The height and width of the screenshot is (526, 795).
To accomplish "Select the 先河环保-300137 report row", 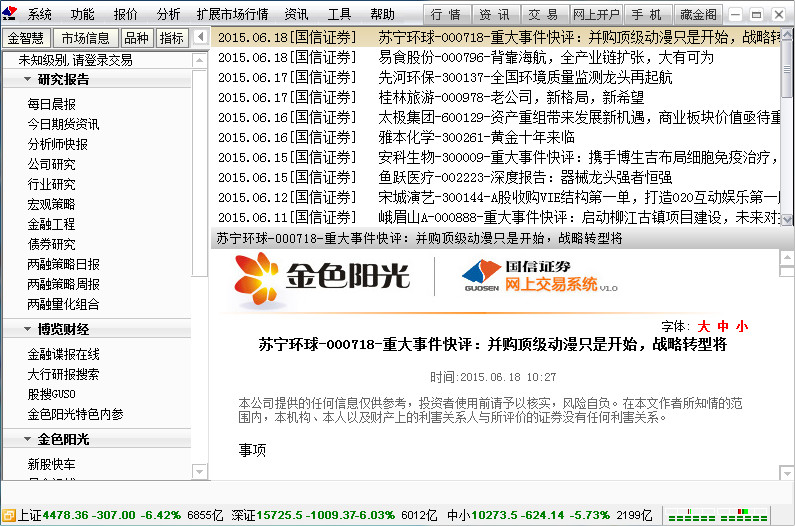I will [x=496, y=77].
